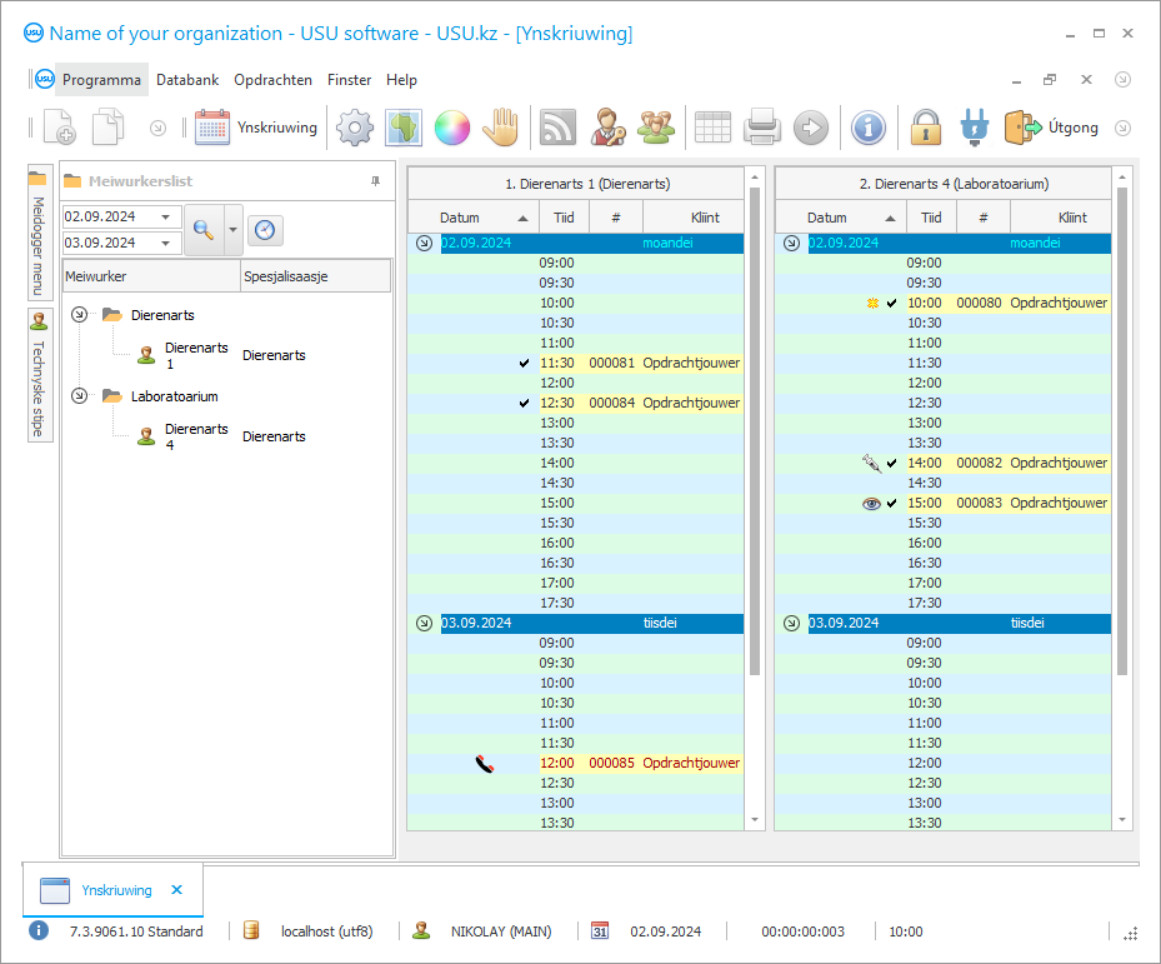This screenshot has width=1161, height=964.
Task: Open the start date 02.09.2024 dropdown
Action: pyautogui.click(x=165, y=217)
